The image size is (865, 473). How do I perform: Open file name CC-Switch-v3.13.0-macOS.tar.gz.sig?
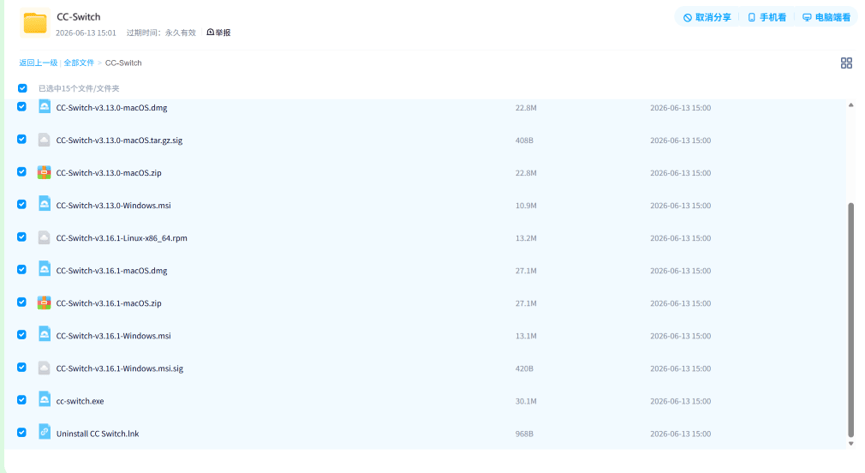point(119,140)
